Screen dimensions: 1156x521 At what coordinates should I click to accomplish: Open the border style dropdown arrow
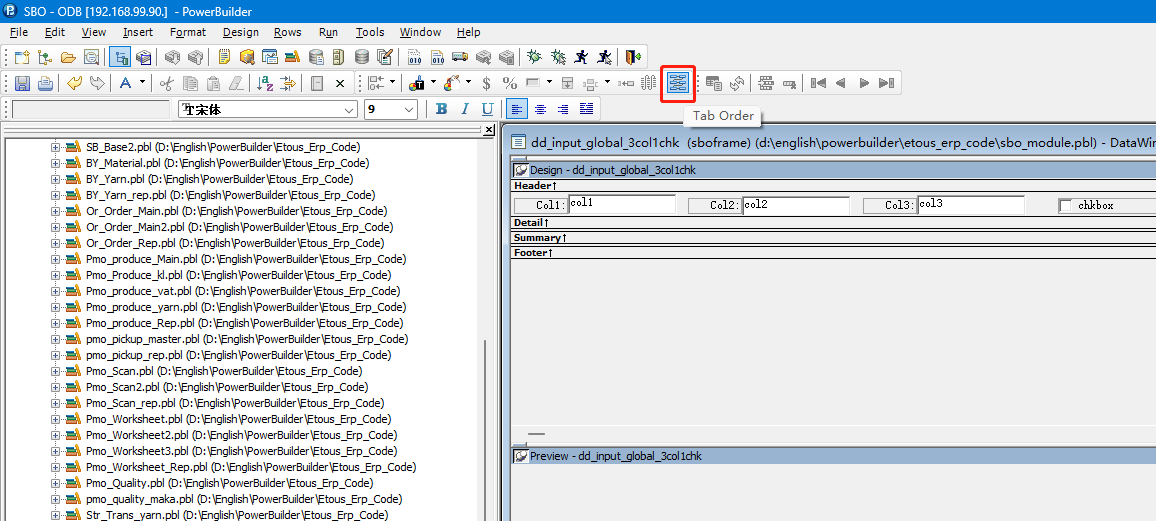point(549,83)
